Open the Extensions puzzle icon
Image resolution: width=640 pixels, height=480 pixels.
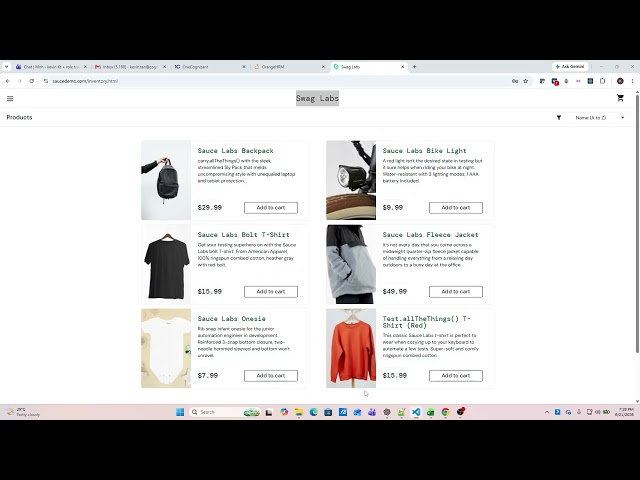click(602, 81)
